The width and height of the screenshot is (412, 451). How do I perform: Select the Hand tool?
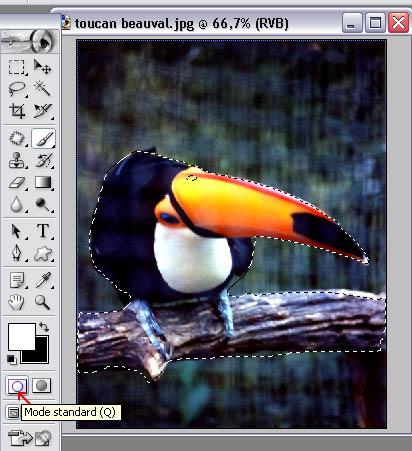coord(17,302)
